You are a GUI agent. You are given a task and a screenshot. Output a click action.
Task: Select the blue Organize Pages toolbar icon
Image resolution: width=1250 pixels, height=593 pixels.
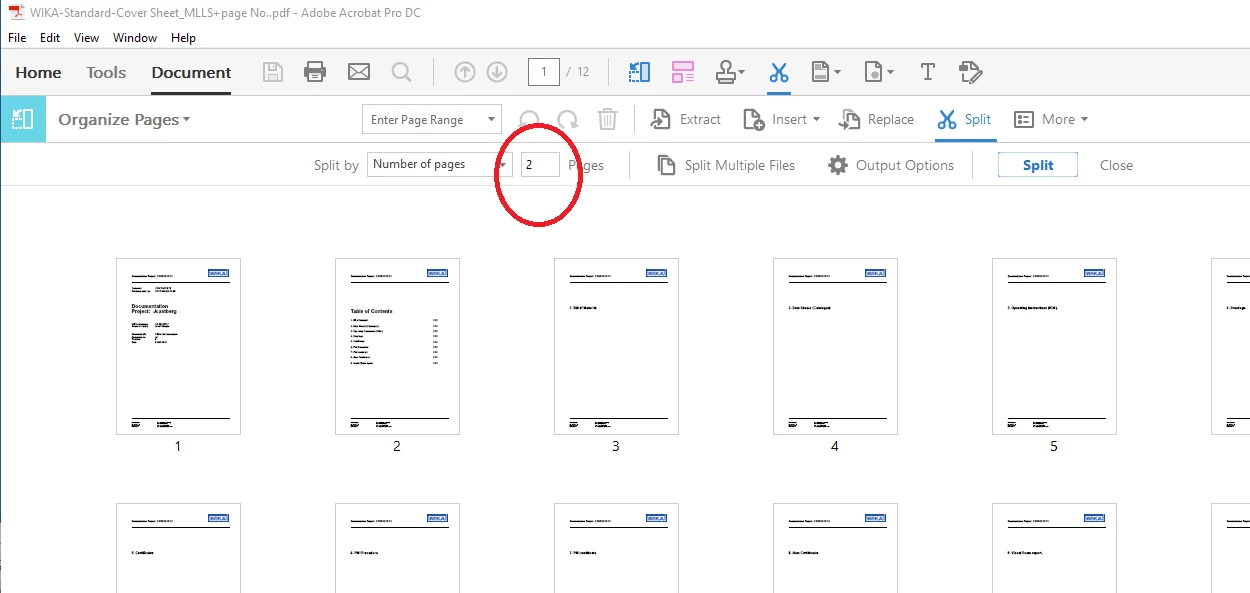pyautogui.click(x=639, y=72)
